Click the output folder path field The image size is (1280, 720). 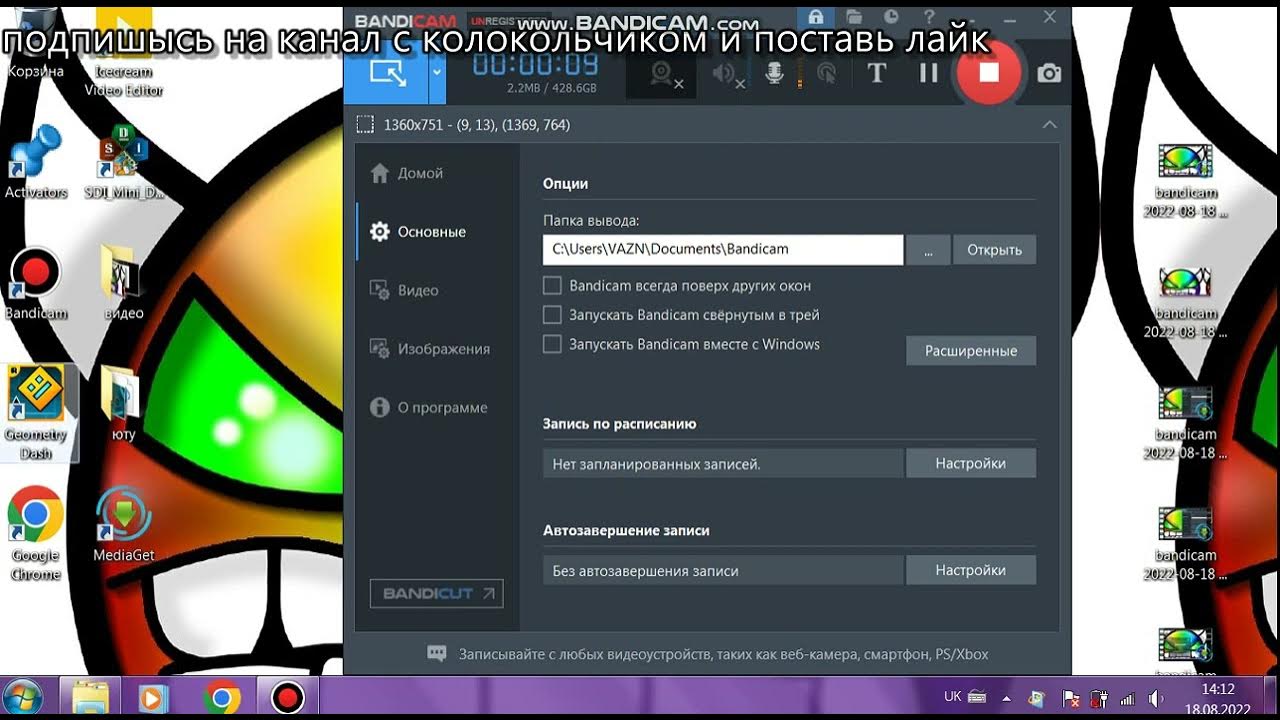pos(723,249)
